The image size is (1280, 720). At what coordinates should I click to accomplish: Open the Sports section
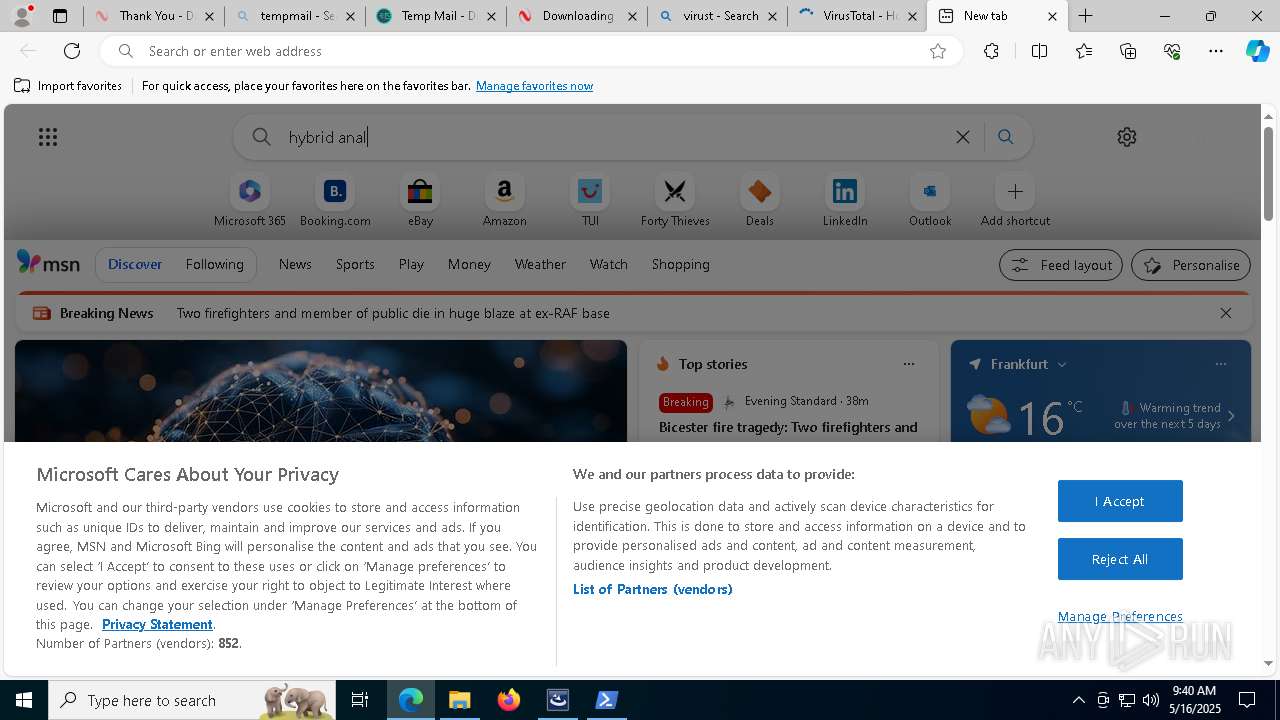[355, 265]
